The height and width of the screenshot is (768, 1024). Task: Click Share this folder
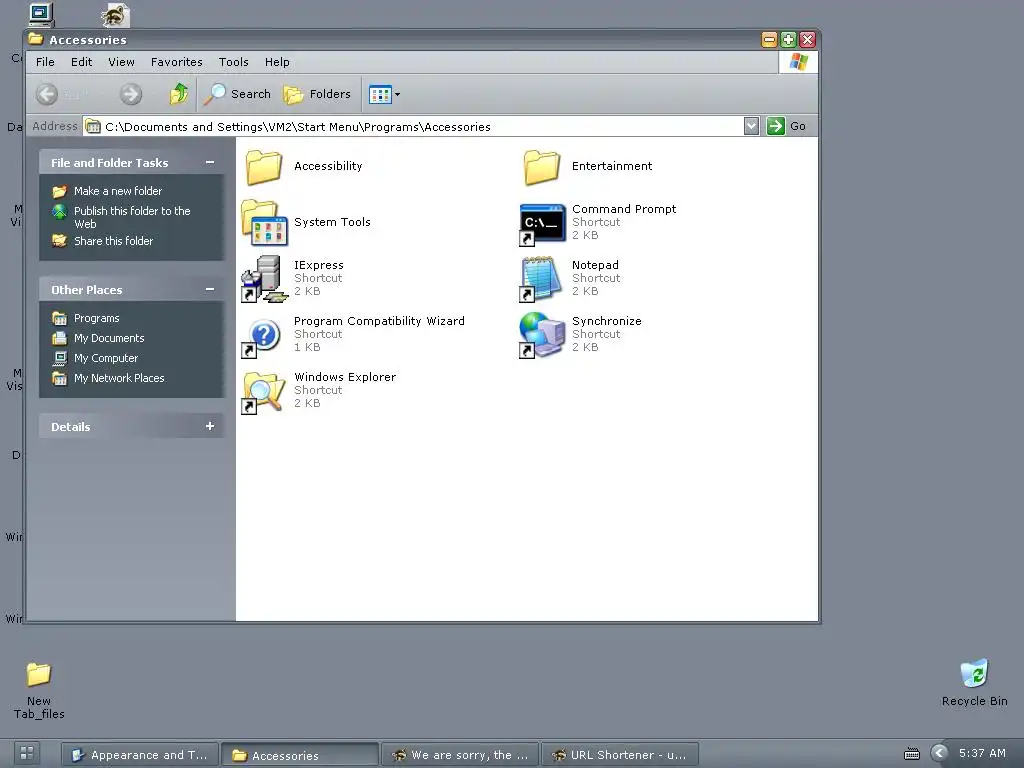(x=113, y=241)
